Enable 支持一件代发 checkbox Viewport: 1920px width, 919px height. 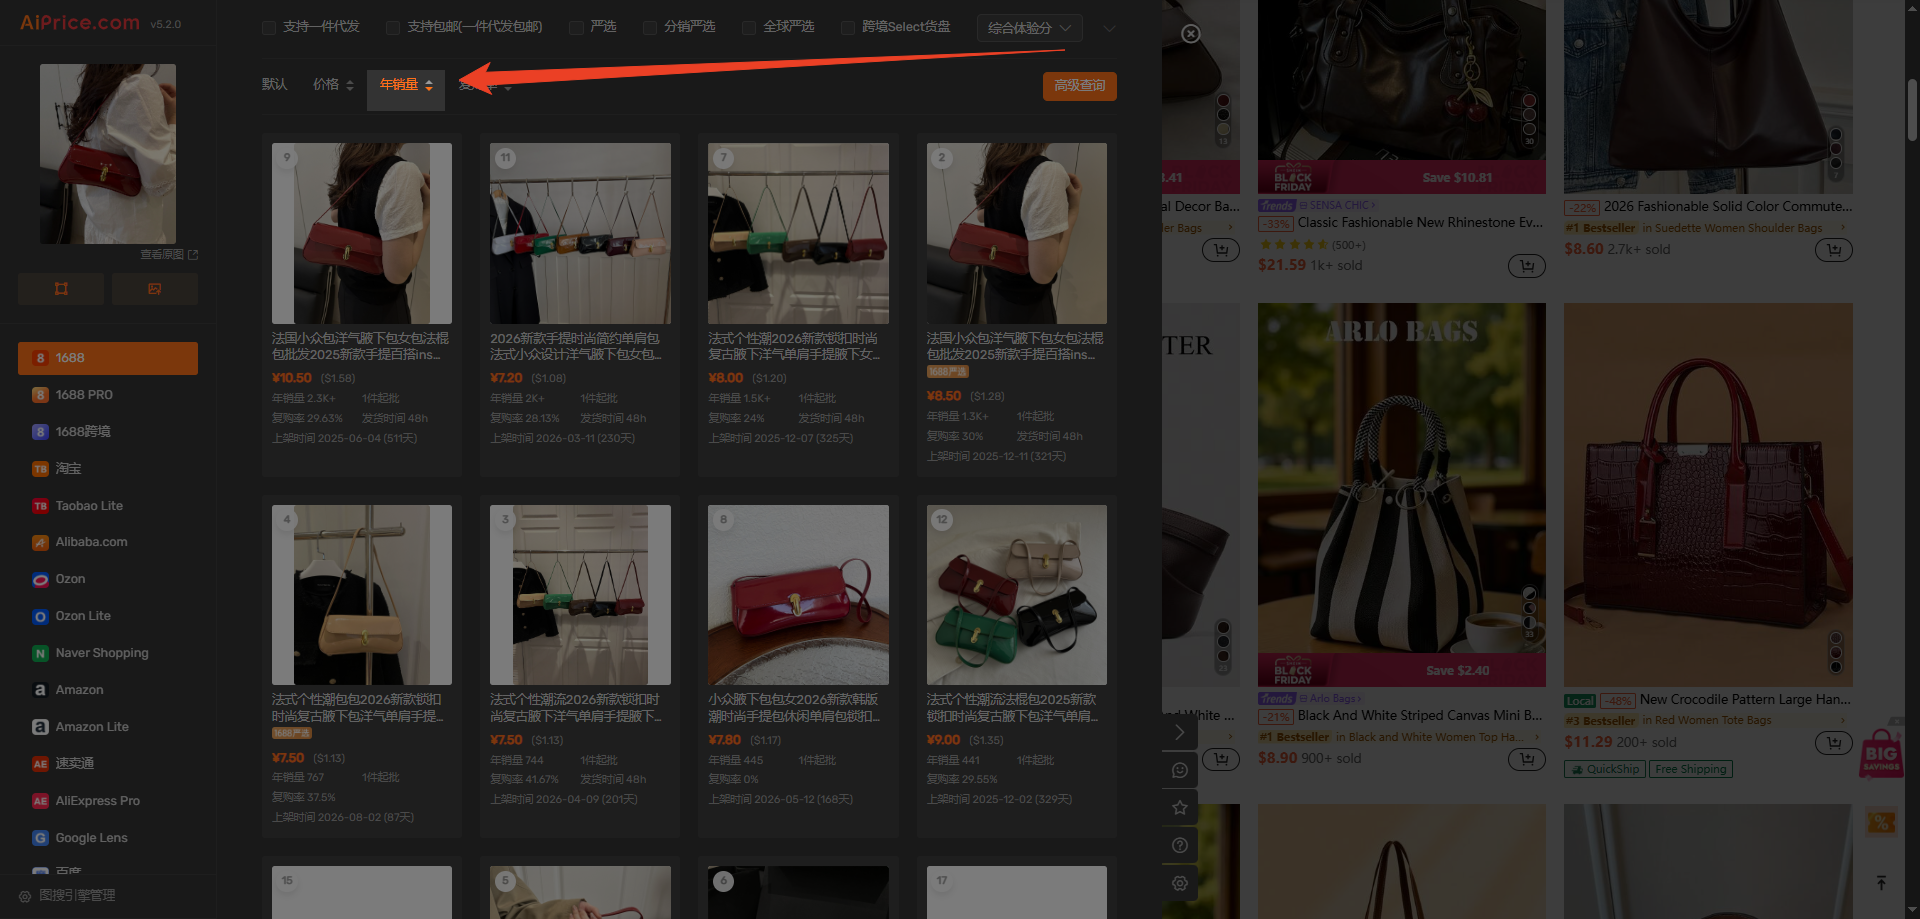click(269, 28)
